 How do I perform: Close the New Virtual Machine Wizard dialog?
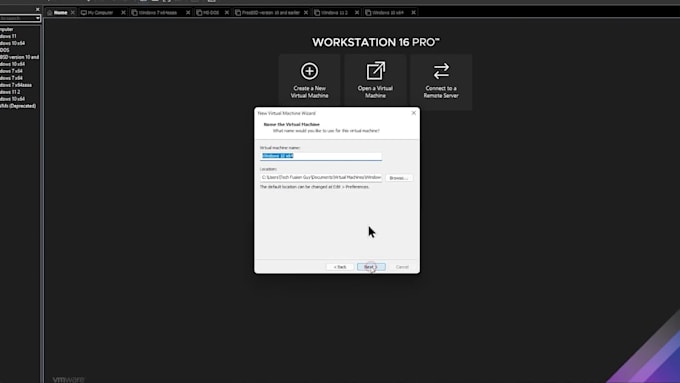pyautogui.click(x=413, y=113)
